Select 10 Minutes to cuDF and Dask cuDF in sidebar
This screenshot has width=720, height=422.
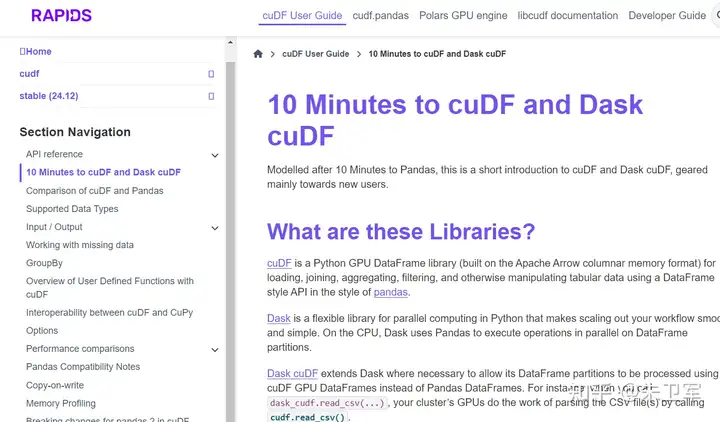tap(103, 172)
